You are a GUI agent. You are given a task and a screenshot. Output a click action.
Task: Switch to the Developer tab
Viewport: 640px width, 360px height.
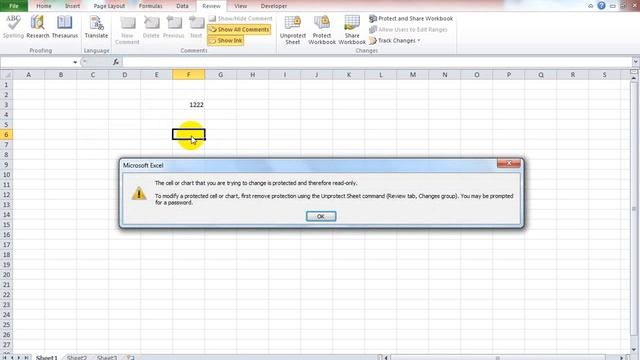pyautogui.click(x=274, y=6)
